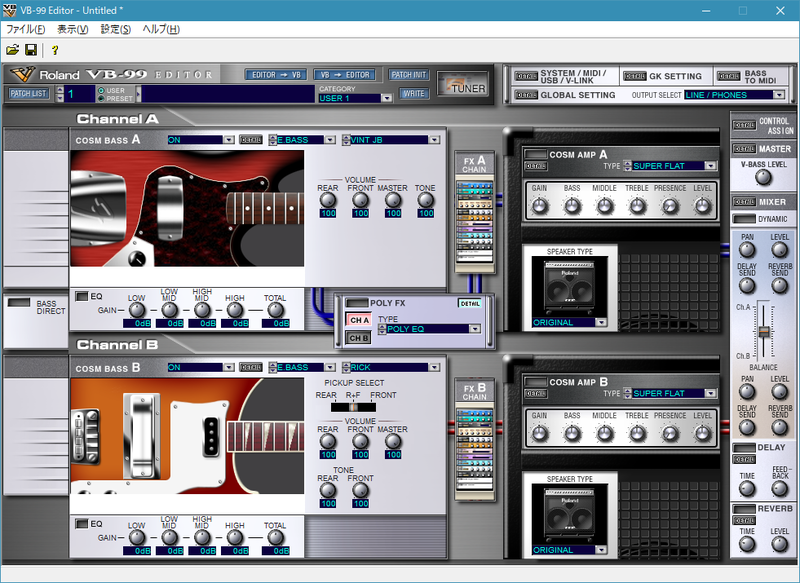Viewport: 800px width, 583px height.
Task: Toggle COSM AMP B power switch
Action: [x=536, y=382]
